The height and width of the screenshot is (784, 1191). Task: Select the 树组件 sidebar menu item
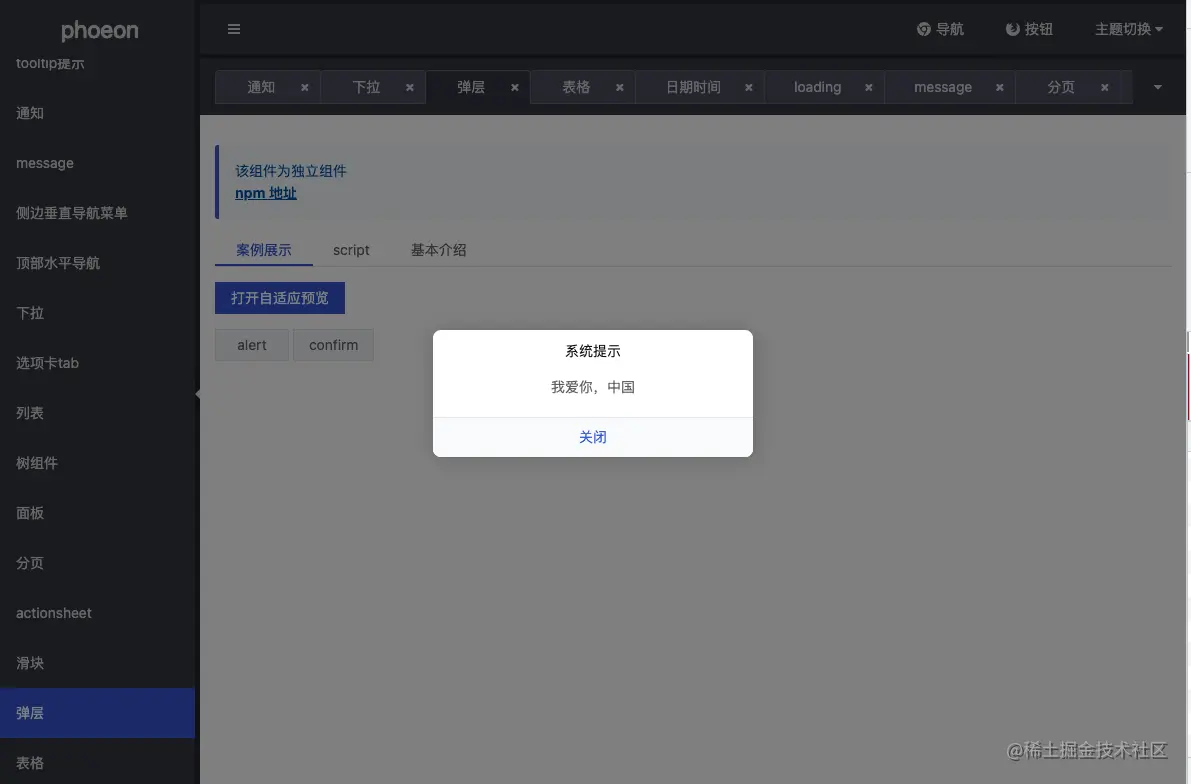[x=36, y=462]
